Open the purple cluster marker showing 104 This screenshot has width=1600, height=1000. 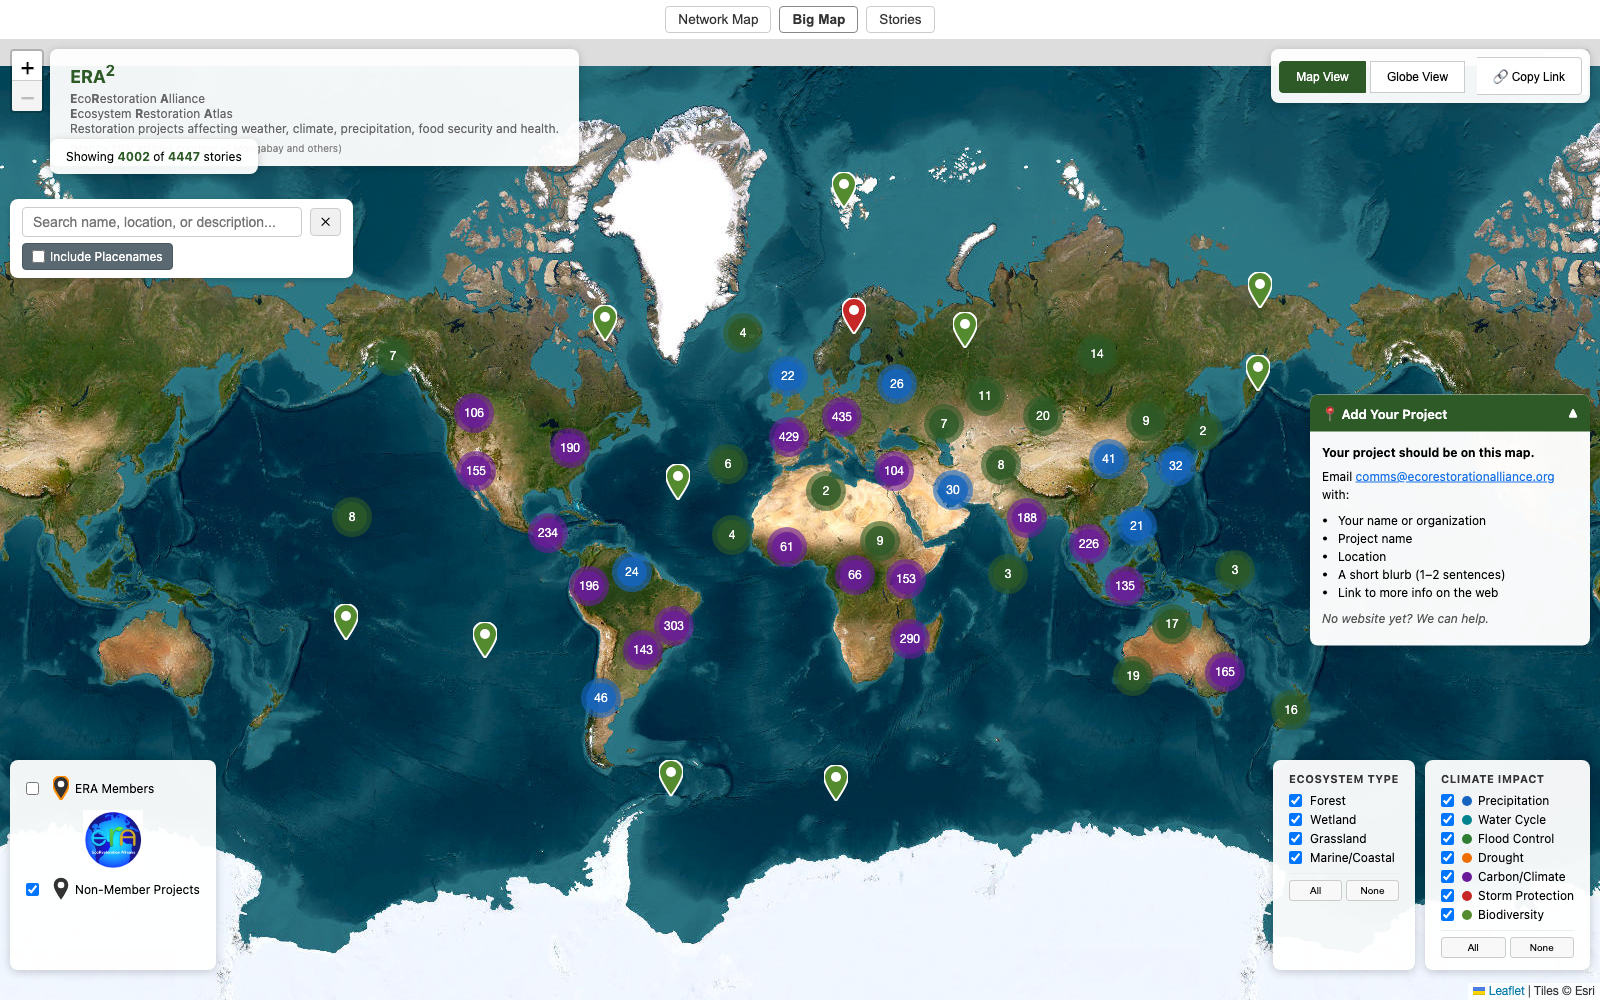click(894, 471)
